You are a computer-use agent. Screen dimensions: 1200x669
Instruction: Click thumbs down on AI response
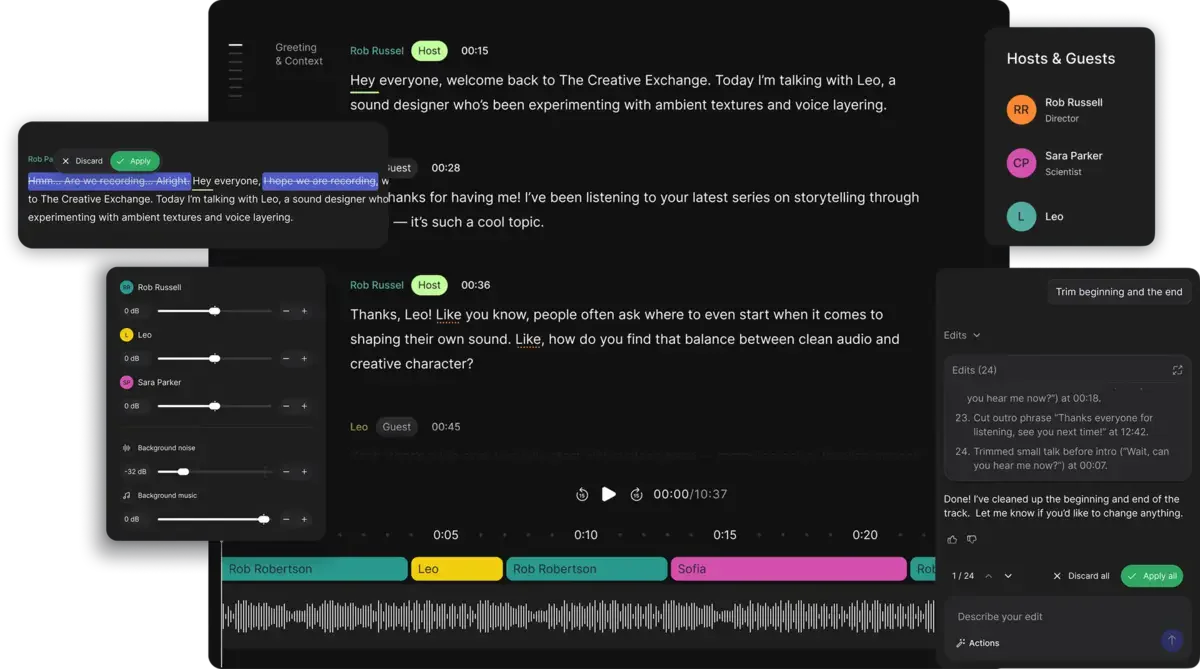coord(971,540)
